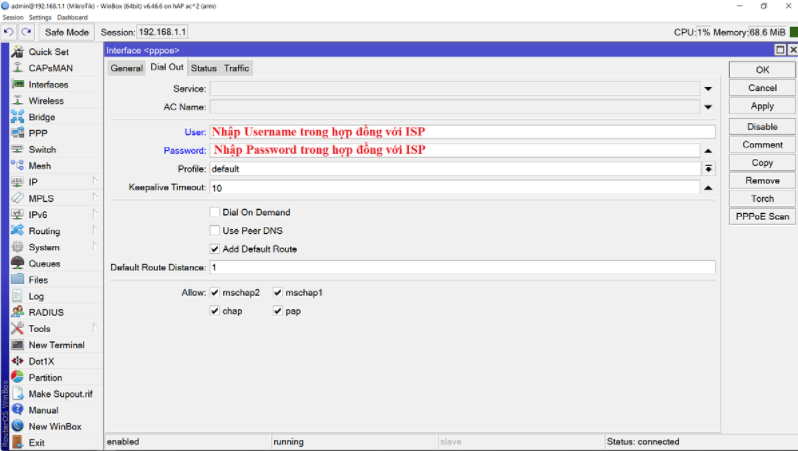Screen dimensions: 798x451
Task: Open the Settings menu
Action: pyautogui.click(x=40, y=18)
